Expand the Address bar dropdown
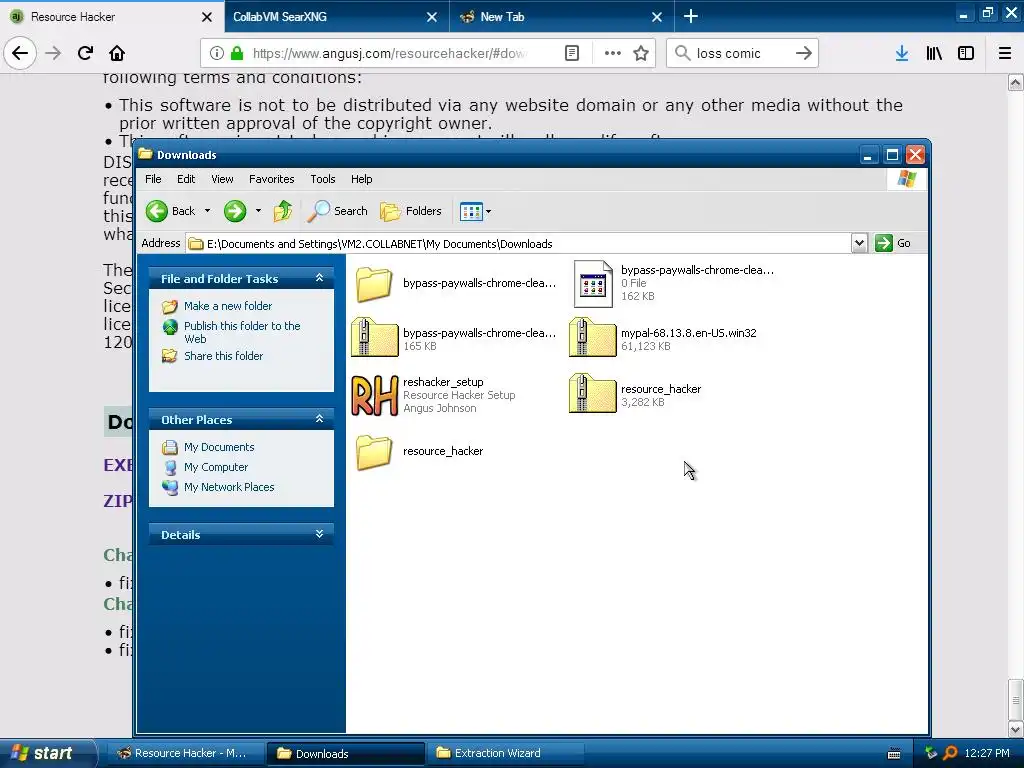Viewport: 1024px width, 768px height. pyautogui.click(x=859, y=244)
